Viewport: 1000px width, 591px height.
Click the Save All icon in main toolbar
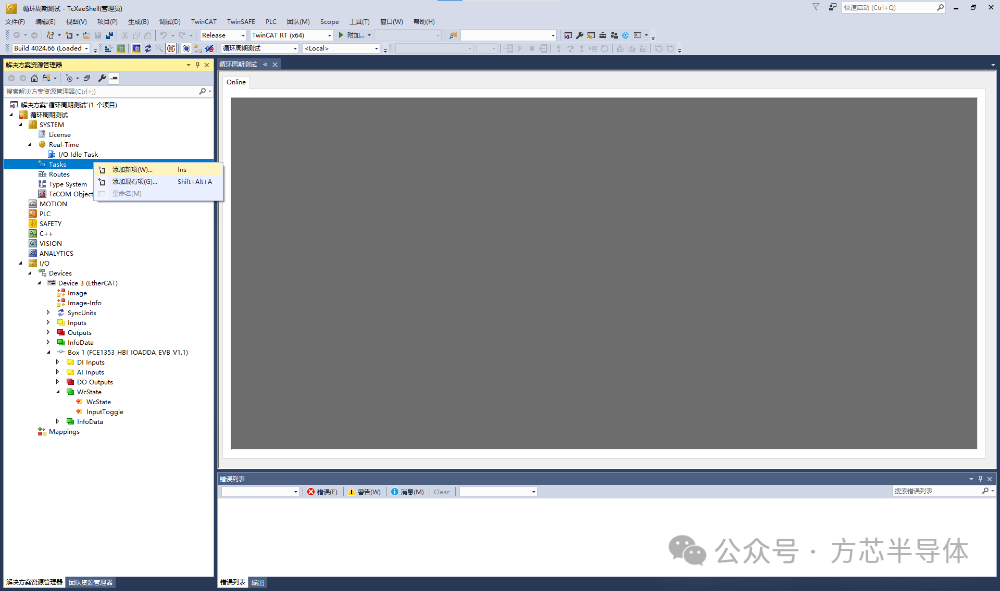[x=109, y=35]
